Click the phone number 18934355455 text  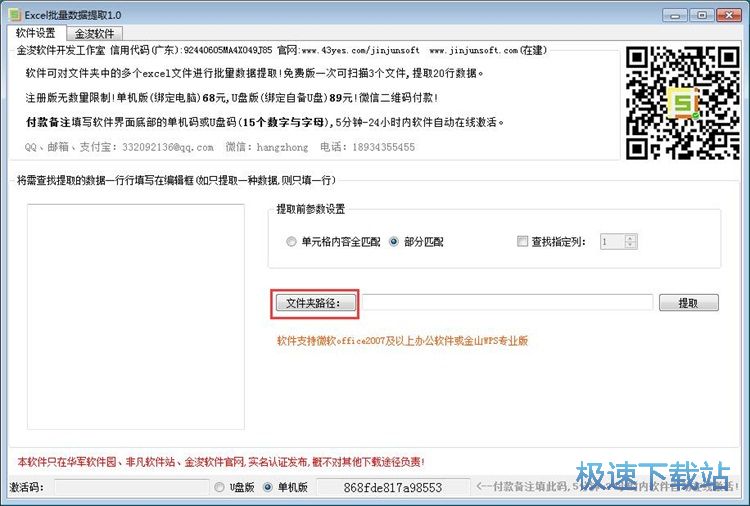click(x=384, y=147)
